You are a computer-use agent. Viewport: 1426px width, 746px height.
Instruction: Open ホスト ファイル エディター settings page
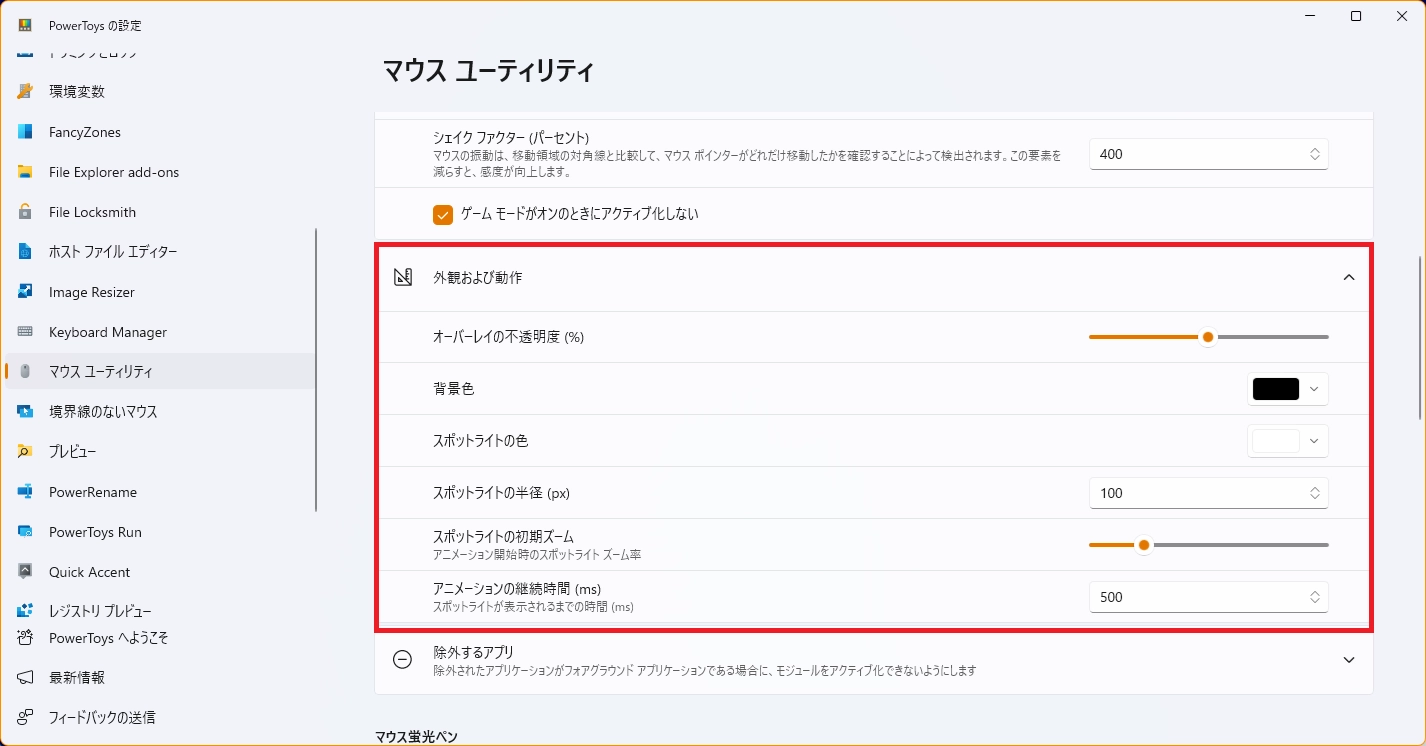tap(112, 252)
